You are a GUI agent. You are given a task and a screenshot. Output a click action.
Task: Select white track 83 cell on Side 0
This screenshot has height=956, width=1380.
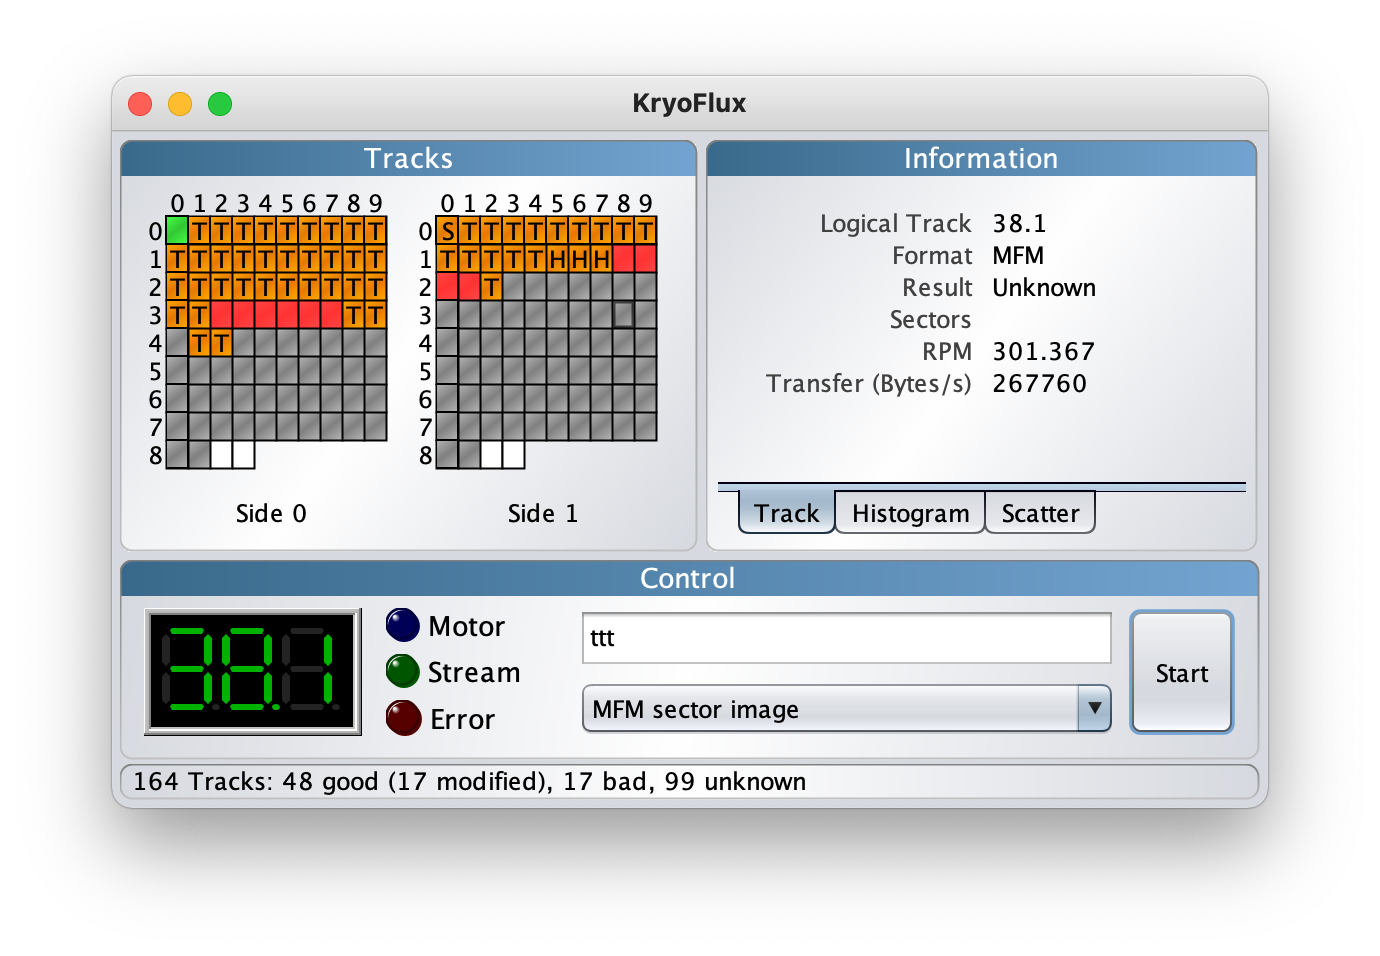coord(243,455)
